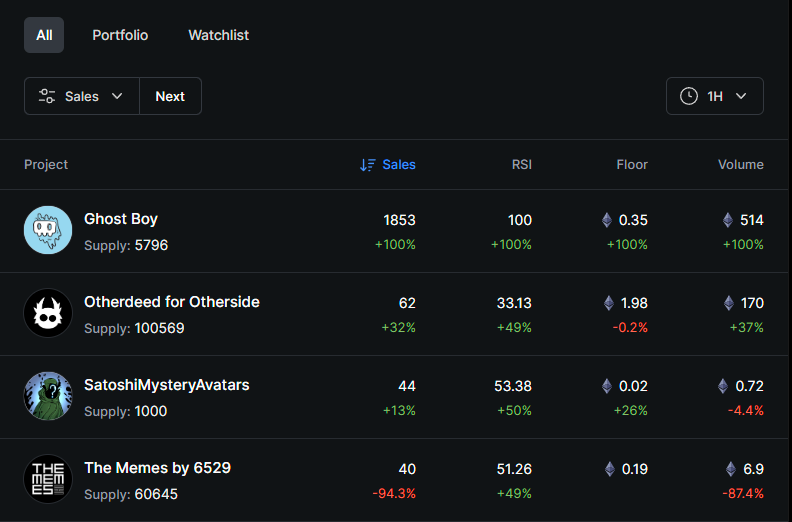
Task: Click Otherdeed sales value 62
Action: tap(407, 303)
